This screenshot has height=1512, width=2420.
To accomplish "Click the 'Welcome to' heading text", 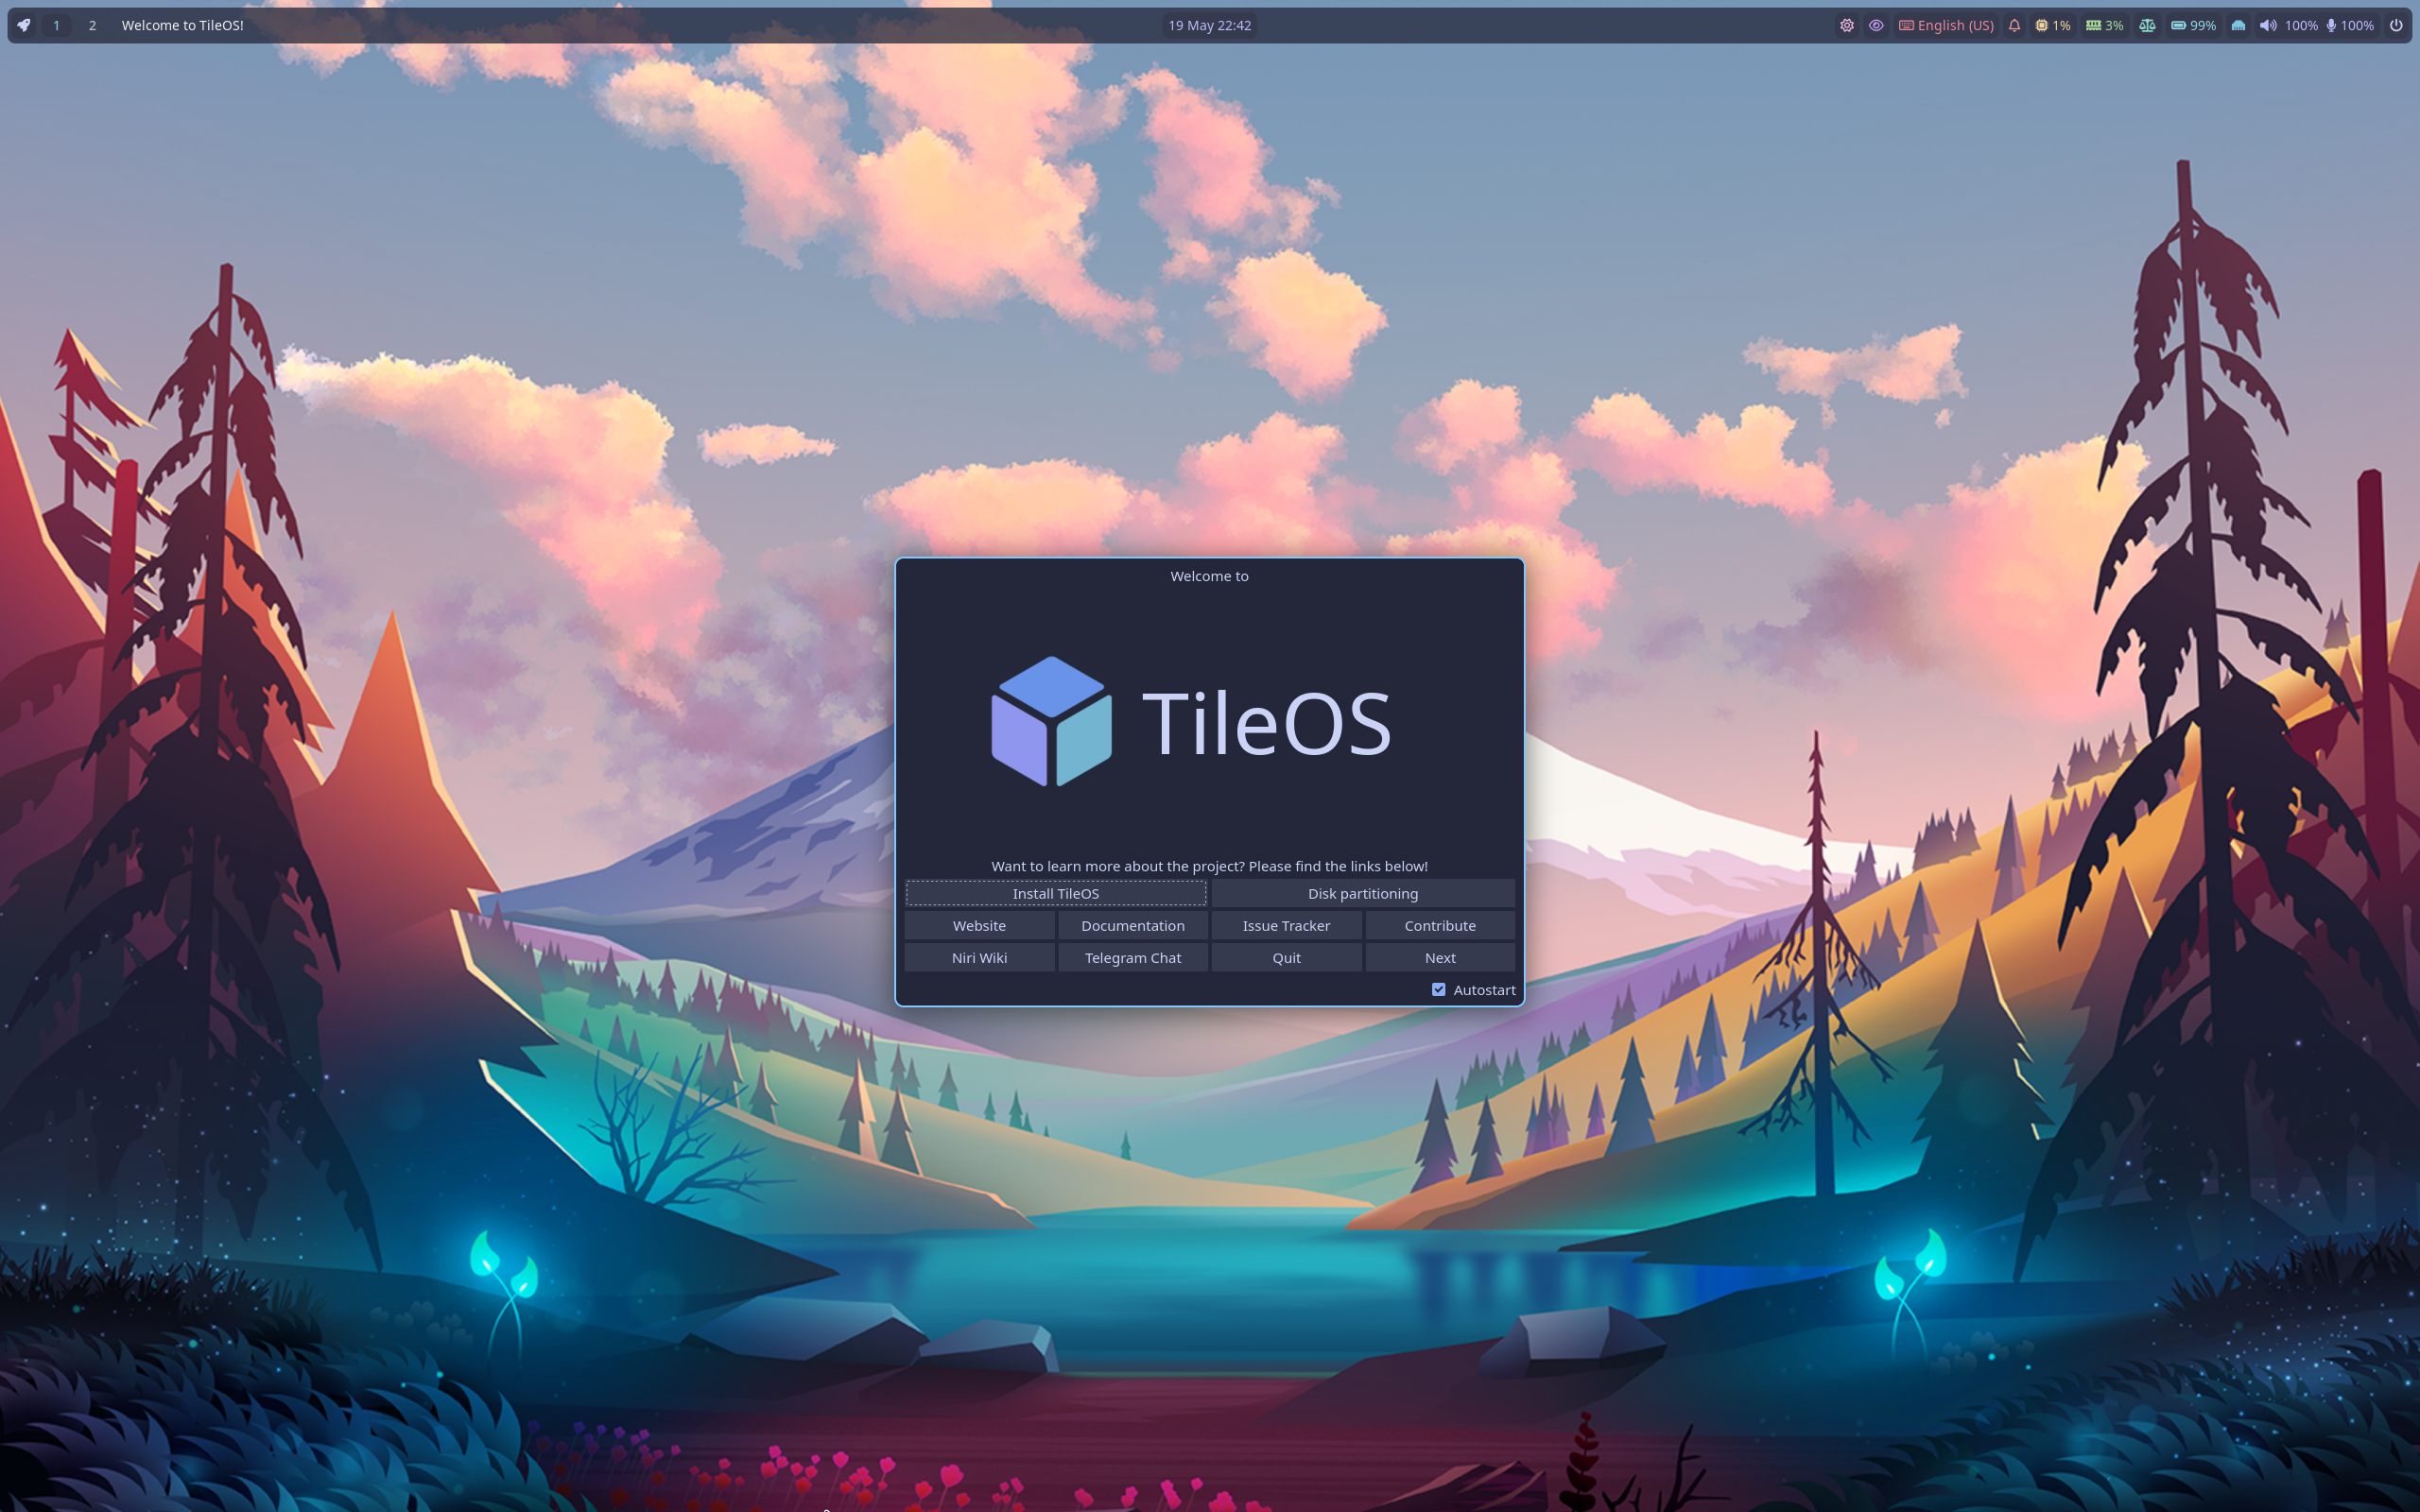I will coord(1209,576).
